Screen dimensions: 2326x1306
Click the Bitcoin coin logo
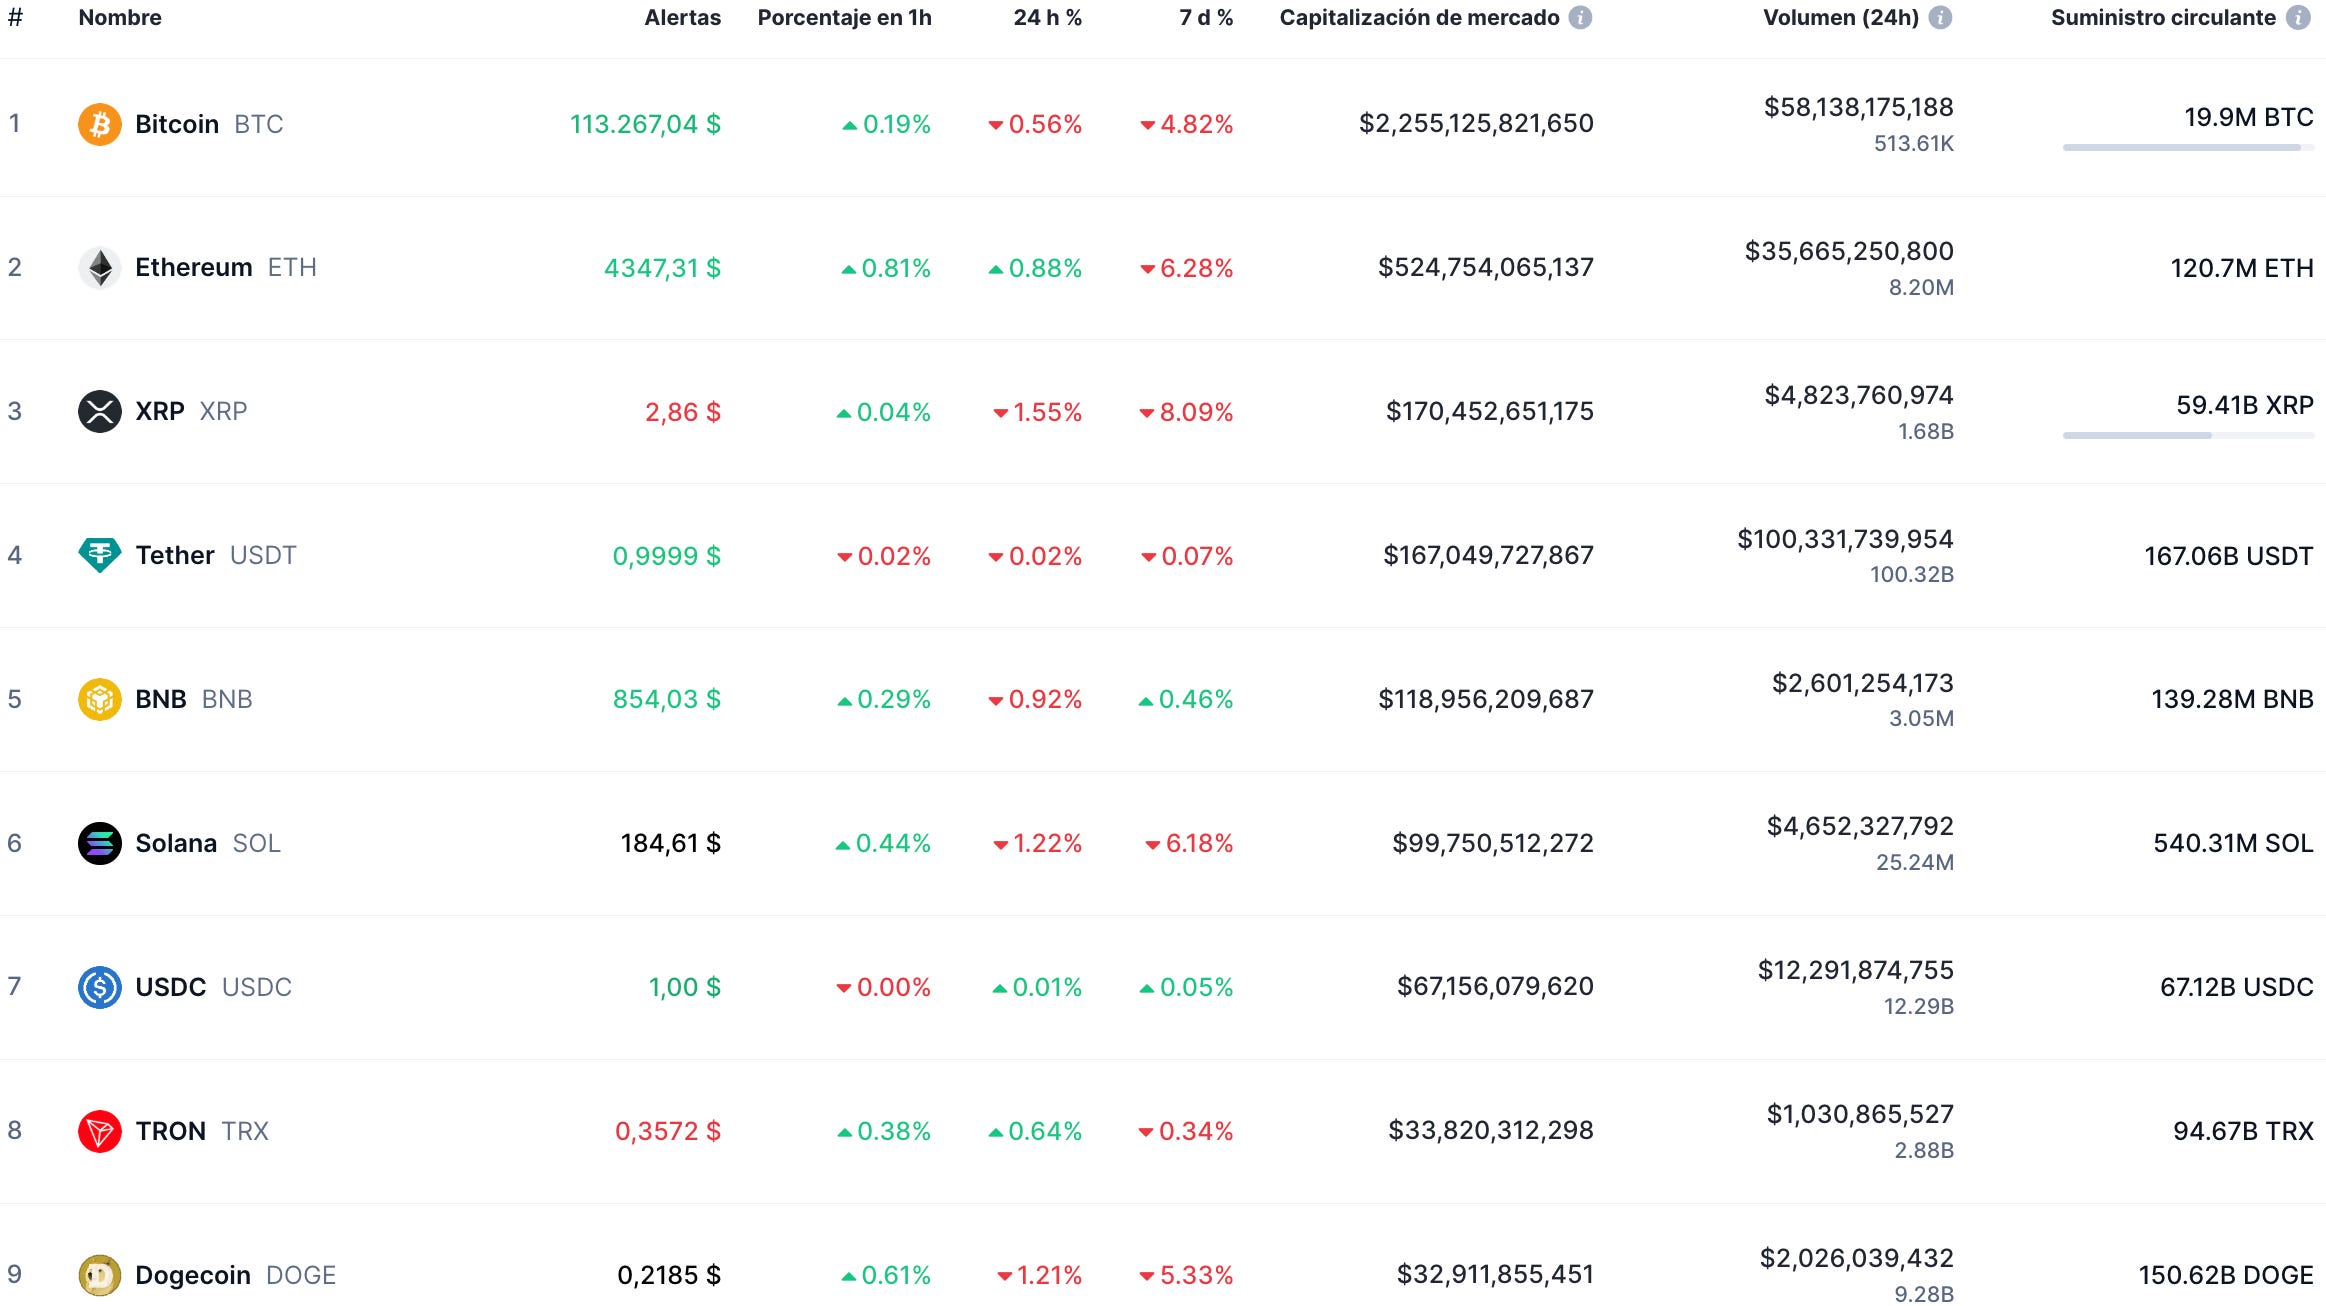[99, 124]
